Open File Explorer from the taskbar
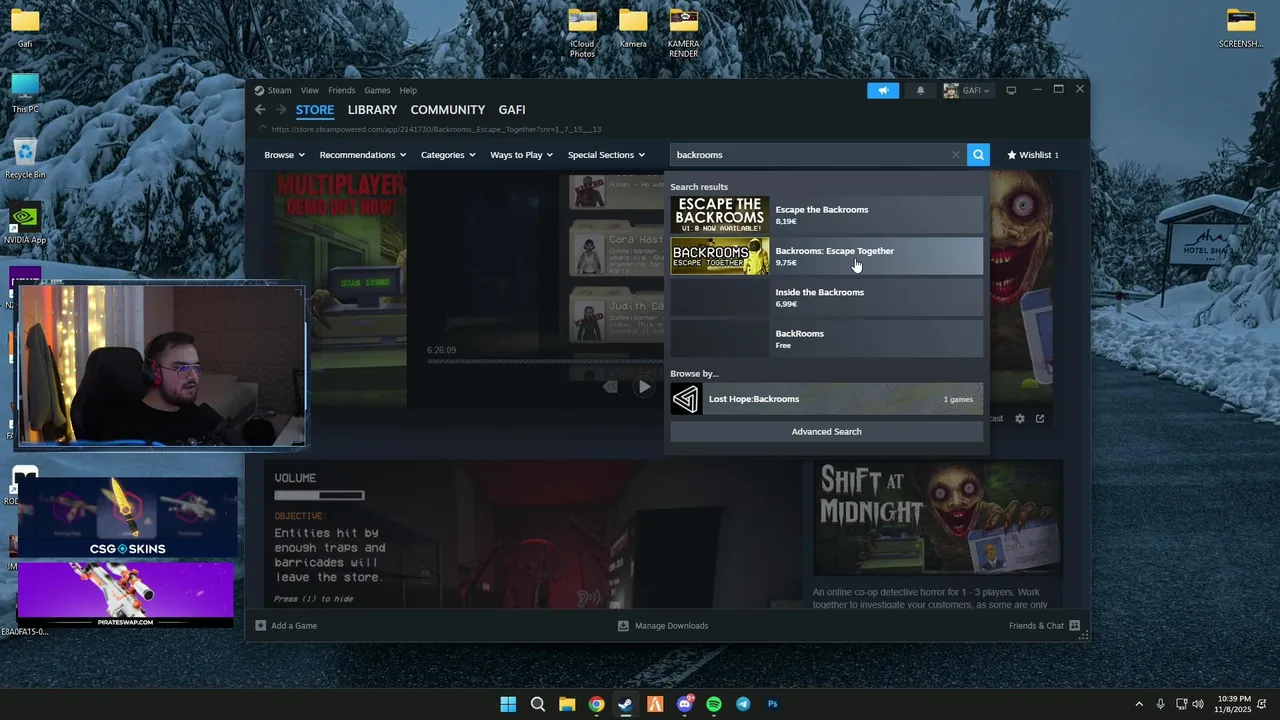The height and width of the screenshot is (720, 1280). [x=567, y=704]
